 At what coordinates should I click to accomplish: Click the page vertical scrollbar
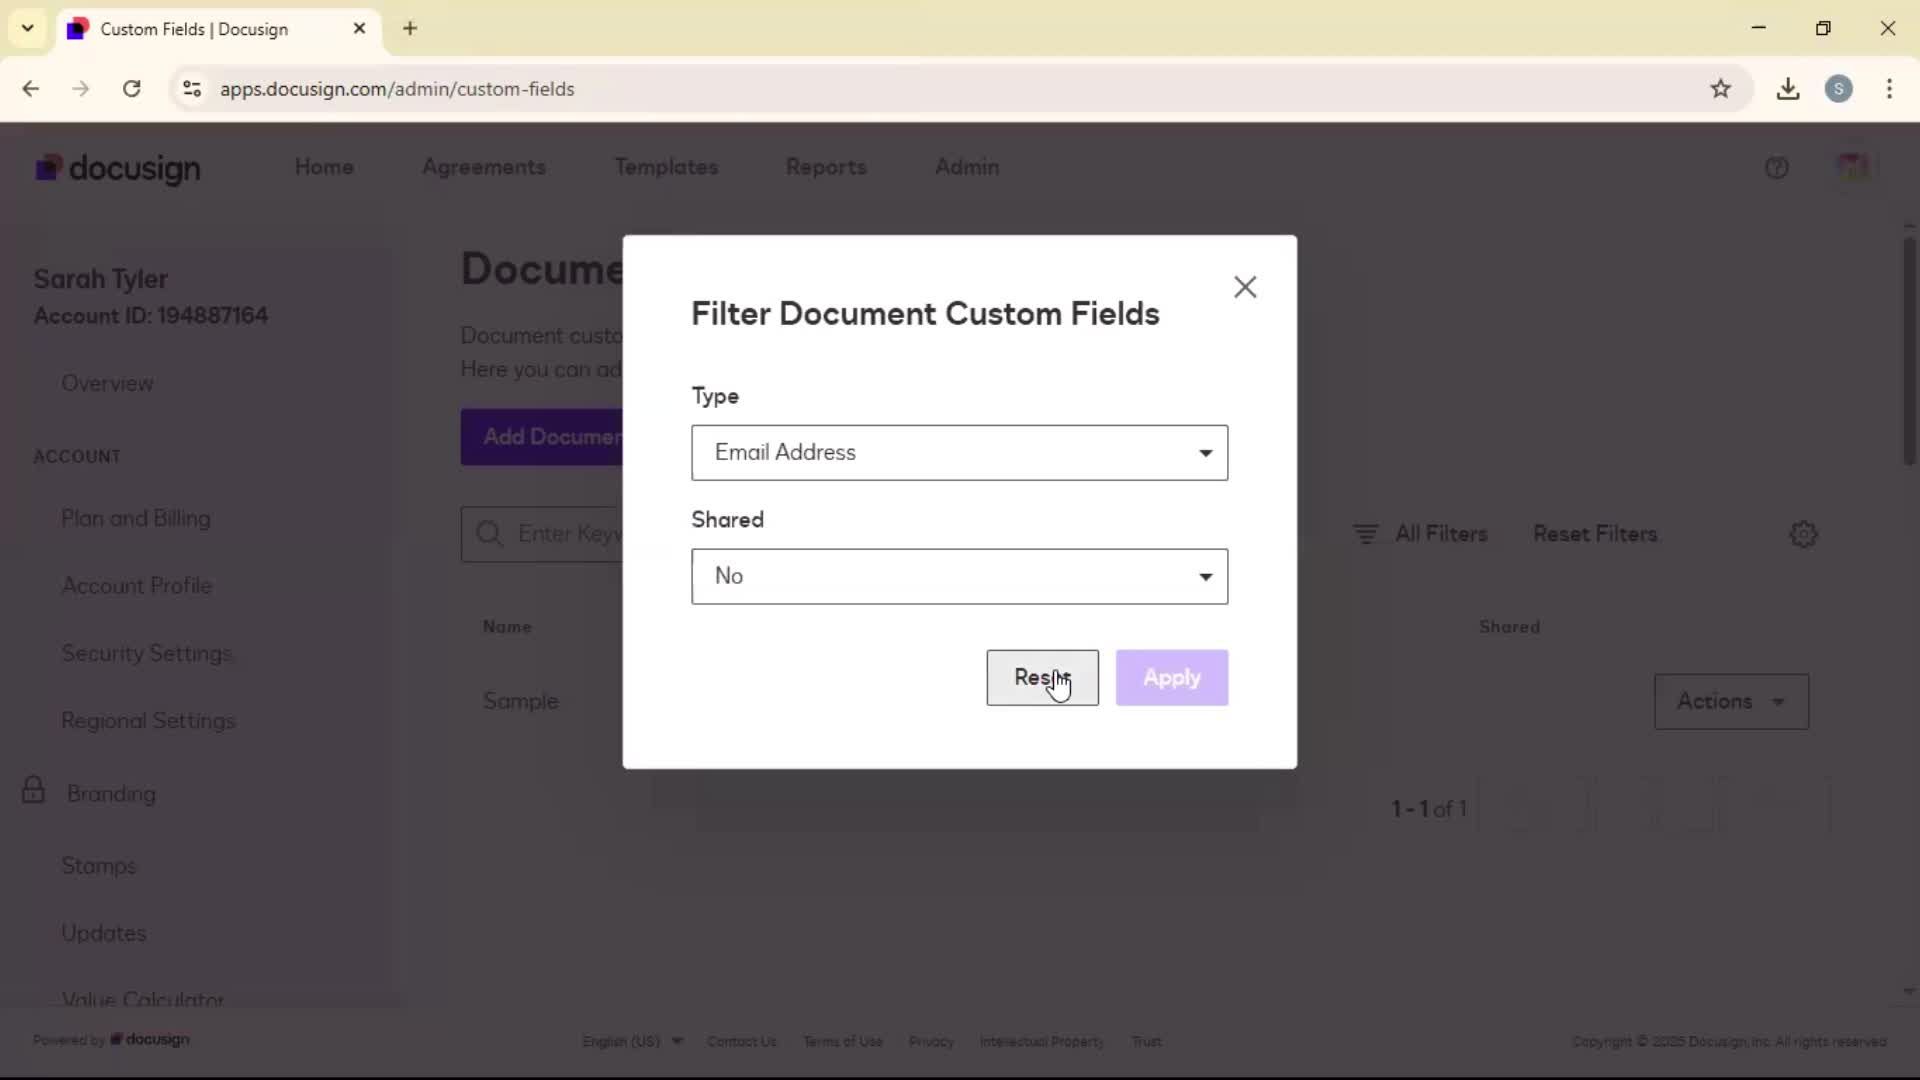tap(1909, 350)
